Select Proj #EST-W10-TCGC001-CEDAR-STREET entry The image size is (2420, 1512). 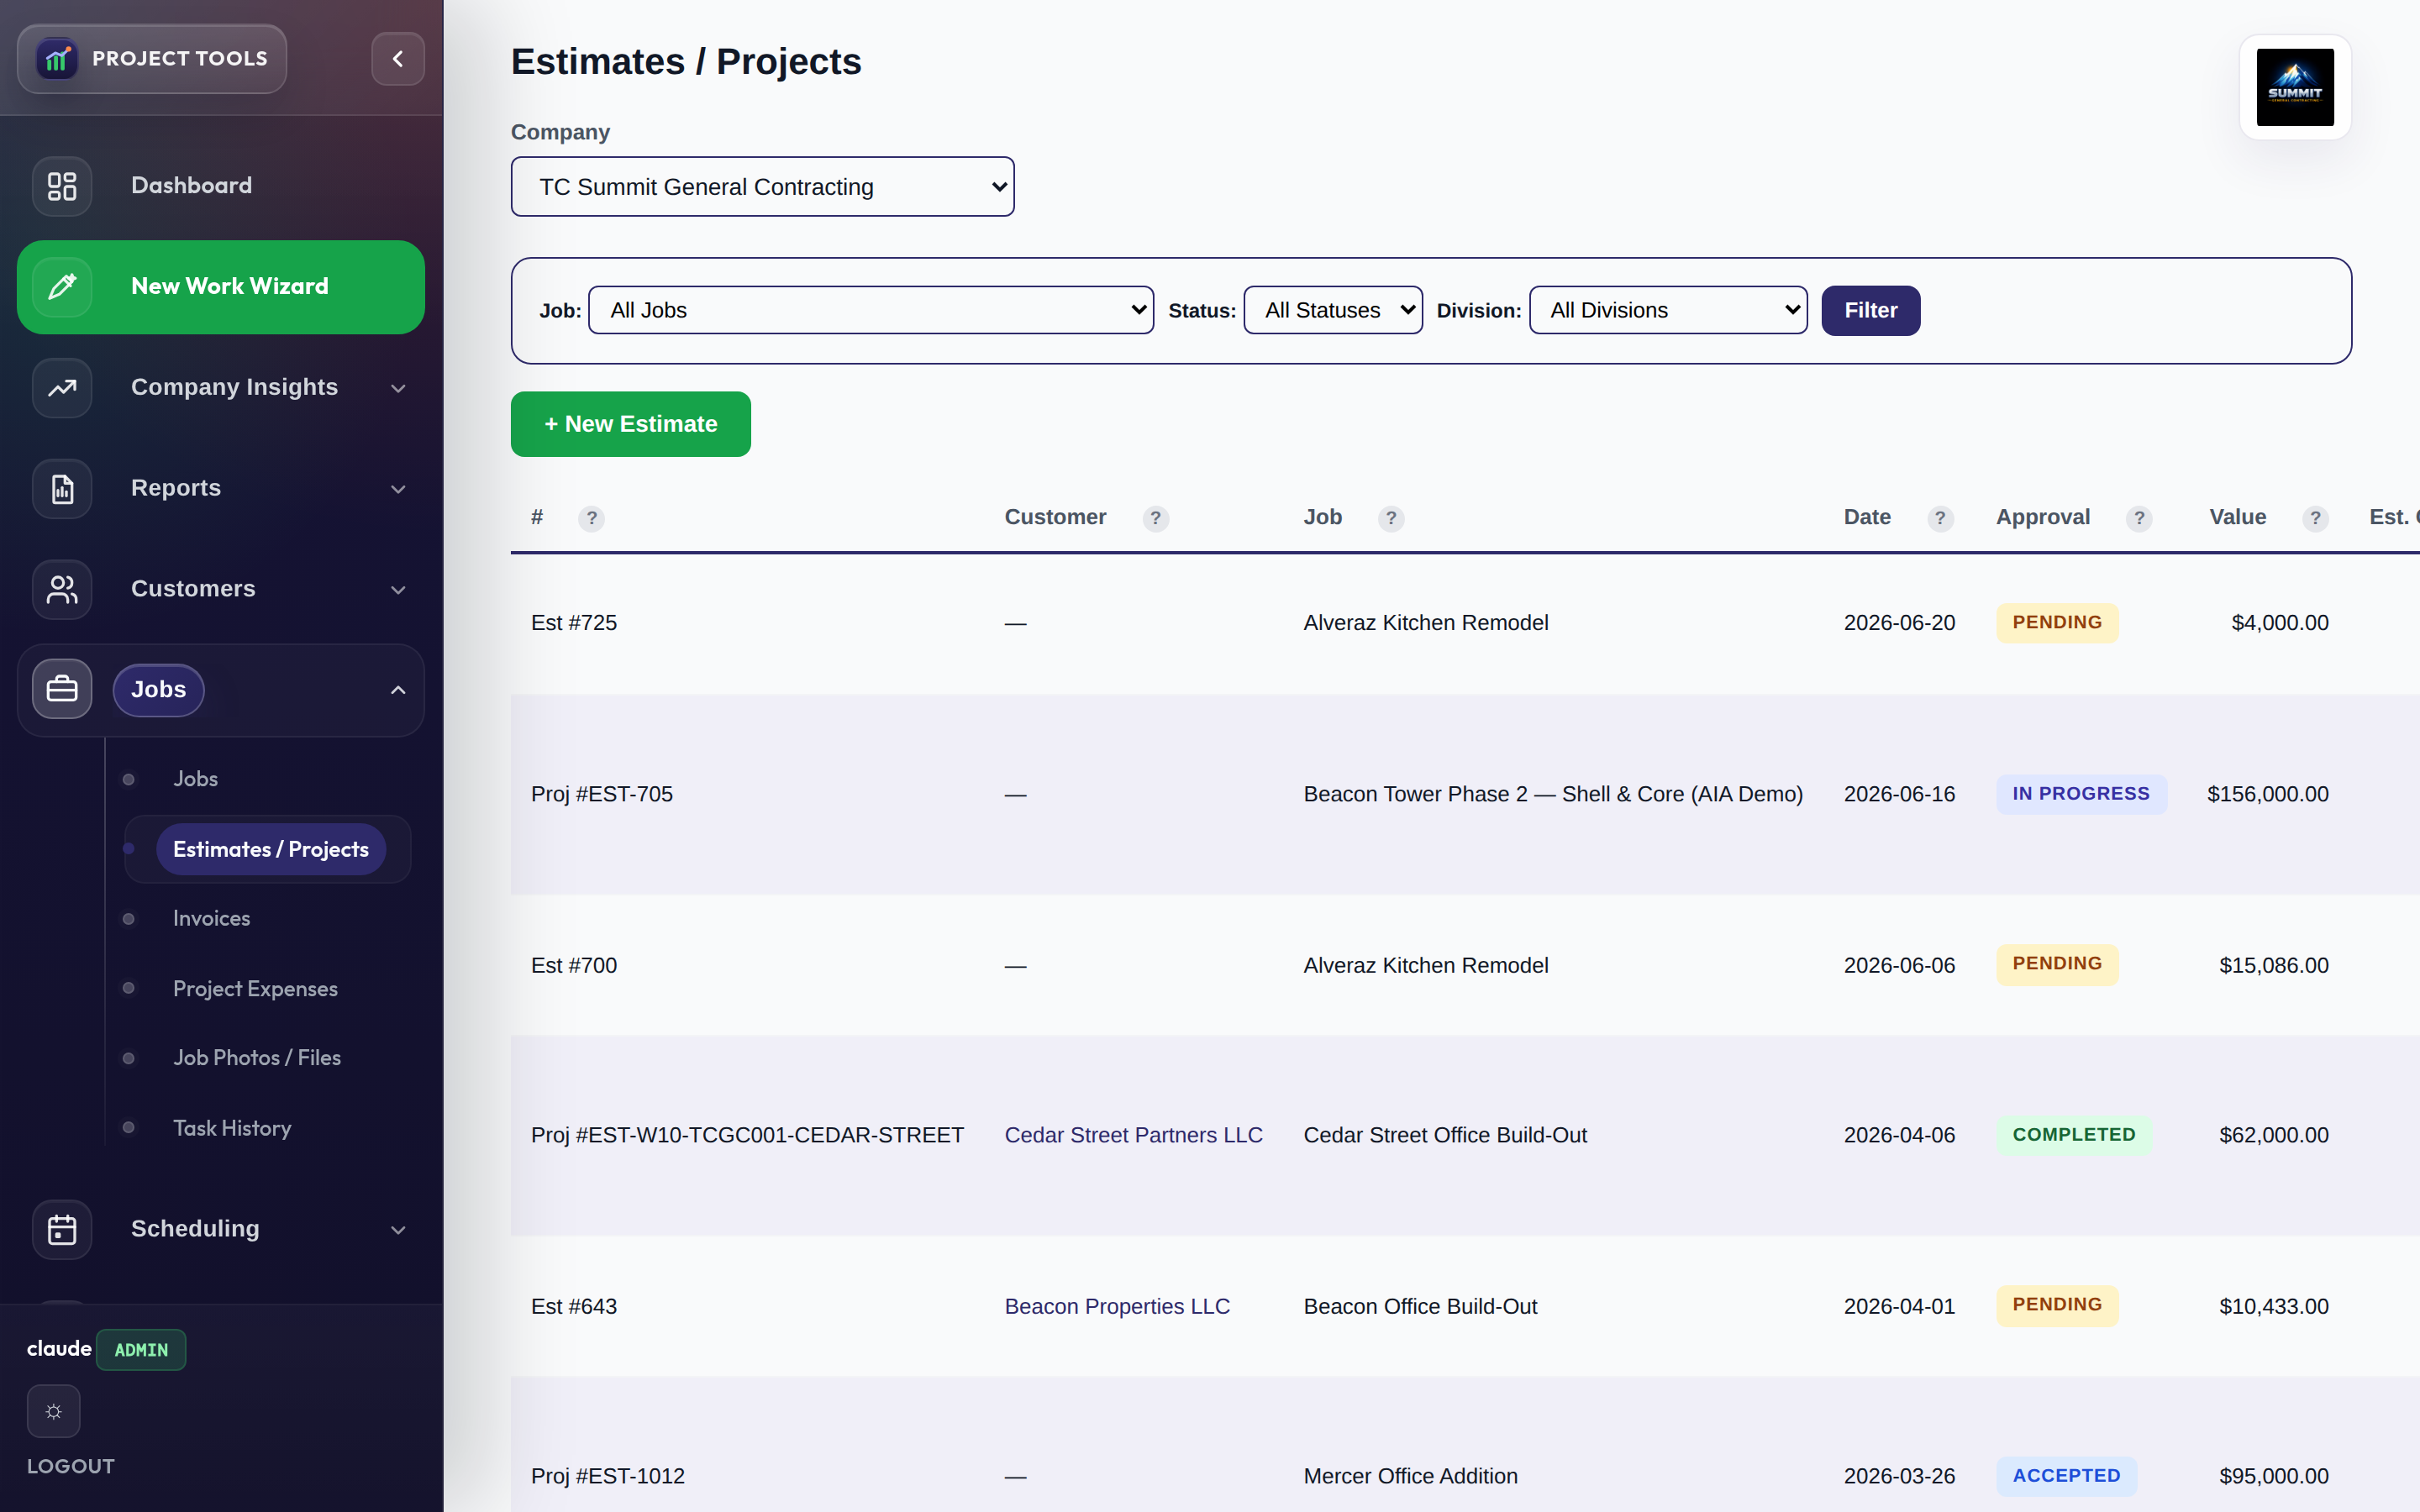pos(747,1135)
